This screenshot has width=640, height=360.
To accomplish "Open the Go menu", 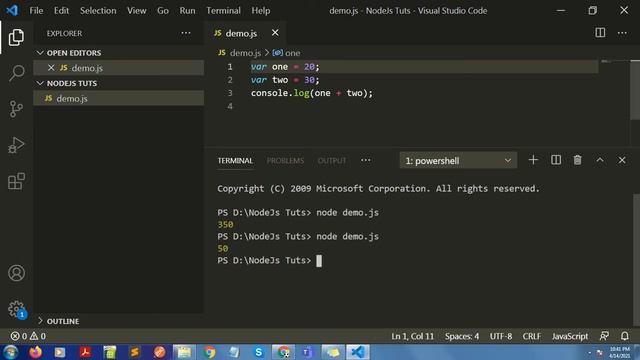I will (x=162, y=11).
